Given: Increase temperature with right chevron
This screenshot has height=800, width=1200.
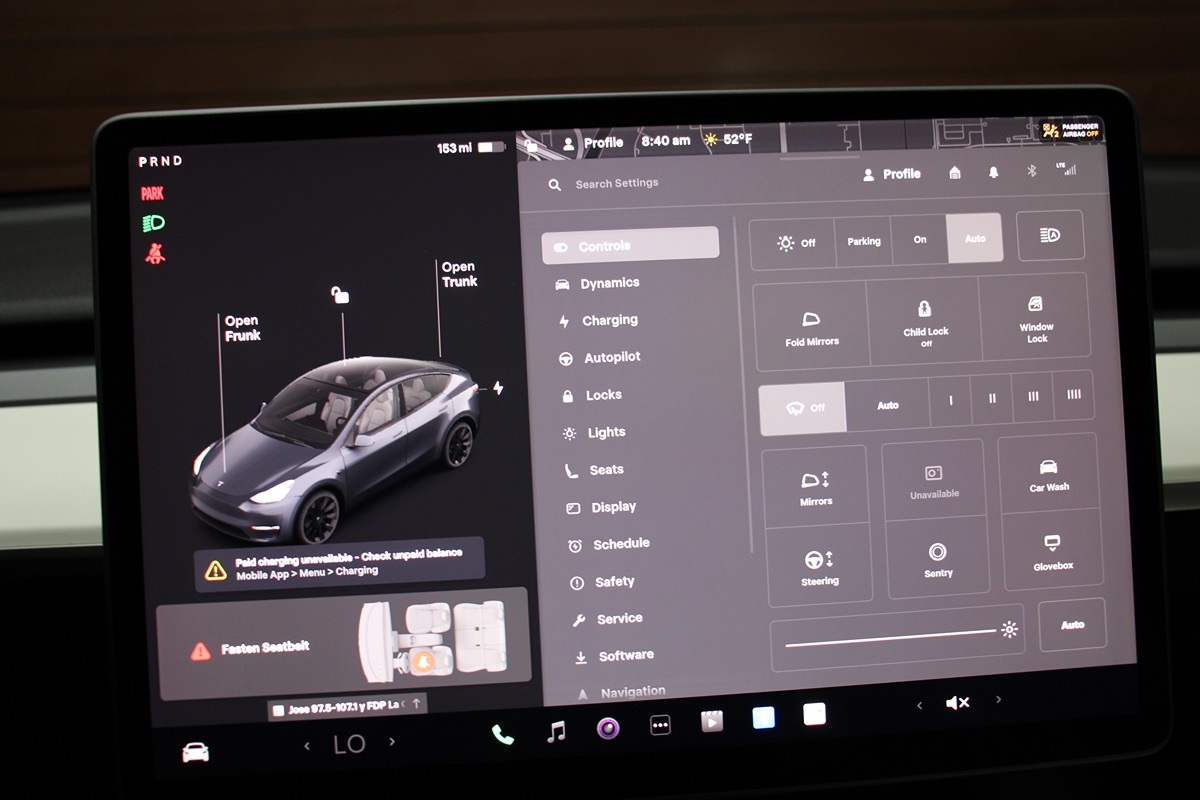Looking at the screenshot, I should (392, 742).
